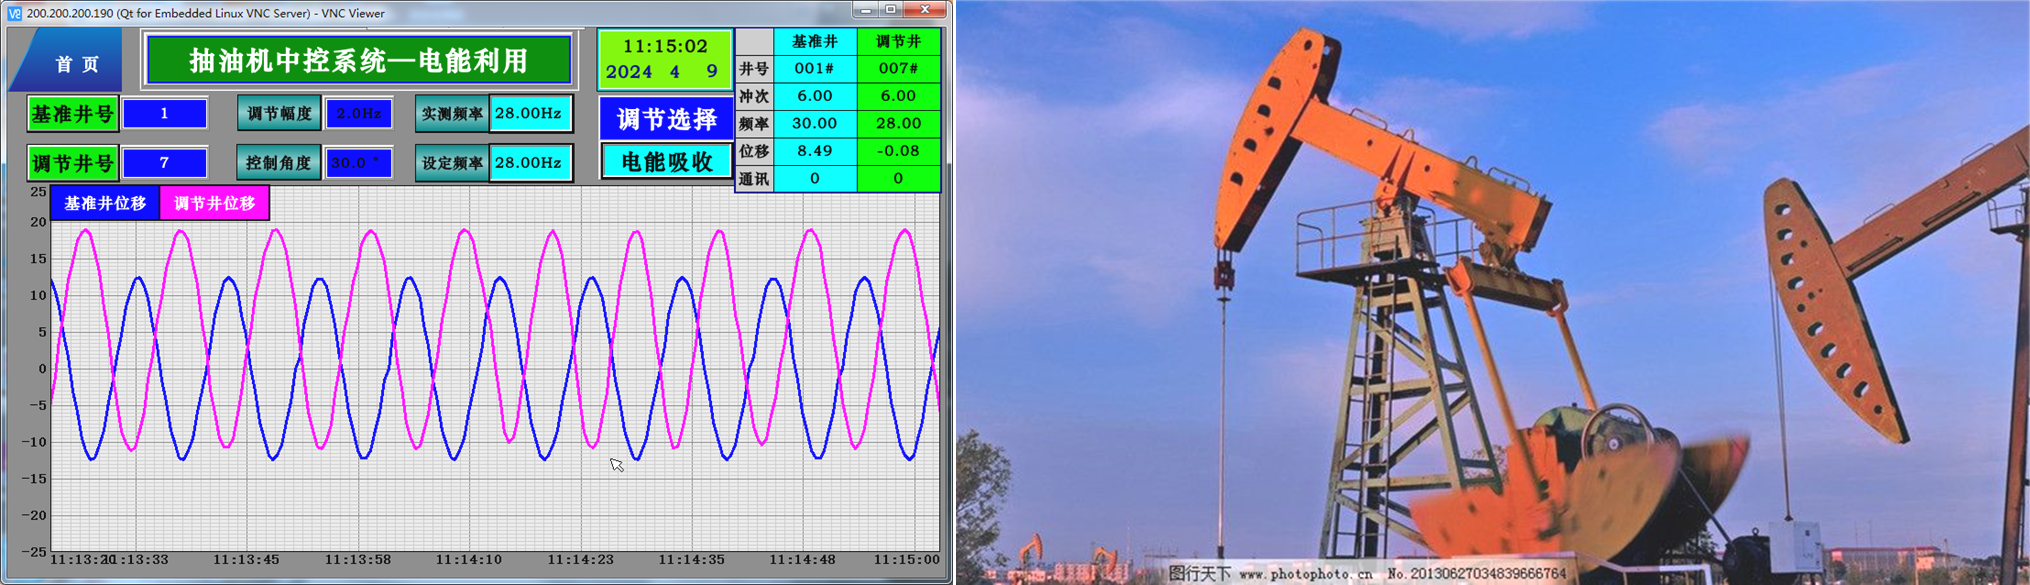Click the 001# well number cell
The image size is (2030, 585).
click(x=815, y=69)
